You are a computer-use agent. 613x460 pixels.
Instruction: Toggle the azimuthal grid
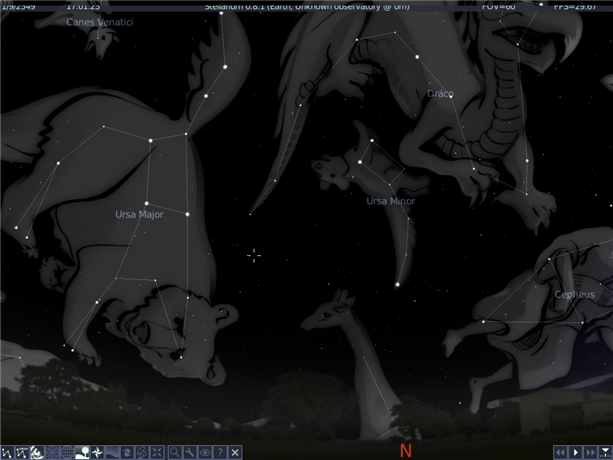pyautogui.click(x=52, y=453)
